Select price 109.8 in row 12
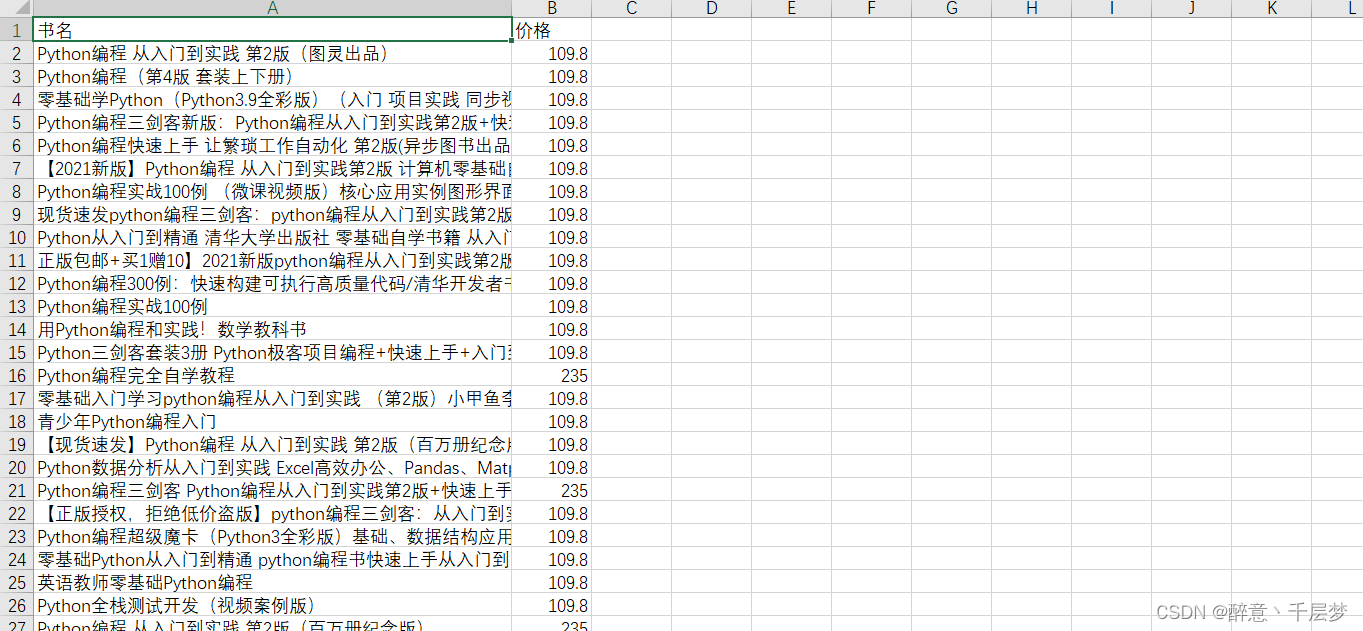1363x631 pixels. click(x=551, y=283)
